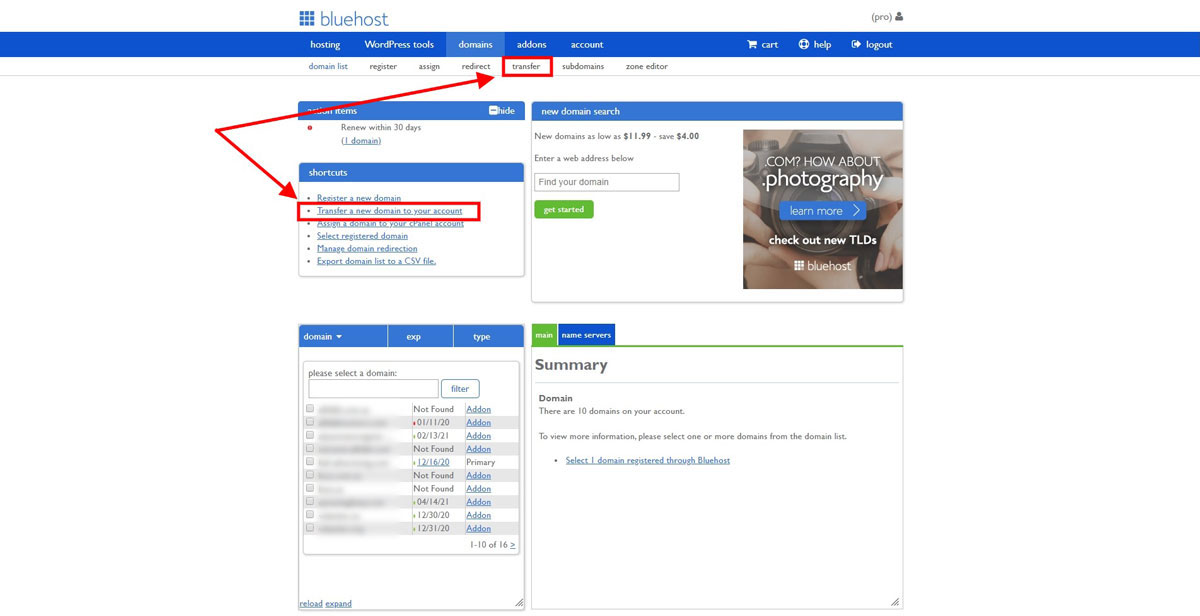Screen dimensions: 1200x616
Task: Focus the Find your domain search field
Action: (606, 182)
